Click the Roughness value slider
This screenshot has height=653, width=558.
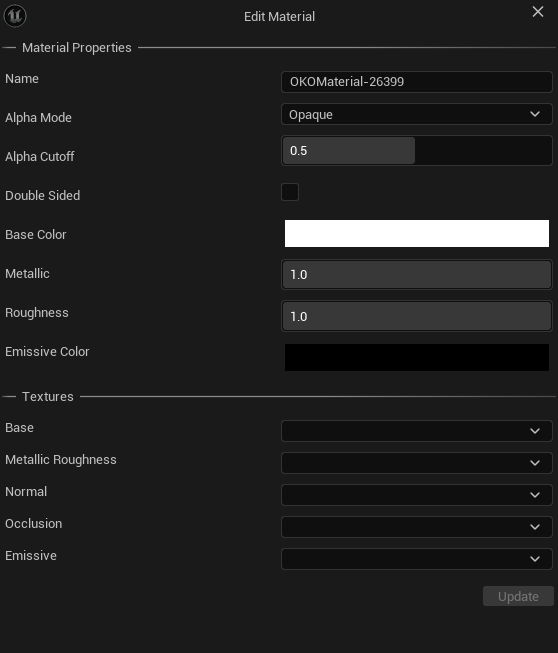(417, 316)
